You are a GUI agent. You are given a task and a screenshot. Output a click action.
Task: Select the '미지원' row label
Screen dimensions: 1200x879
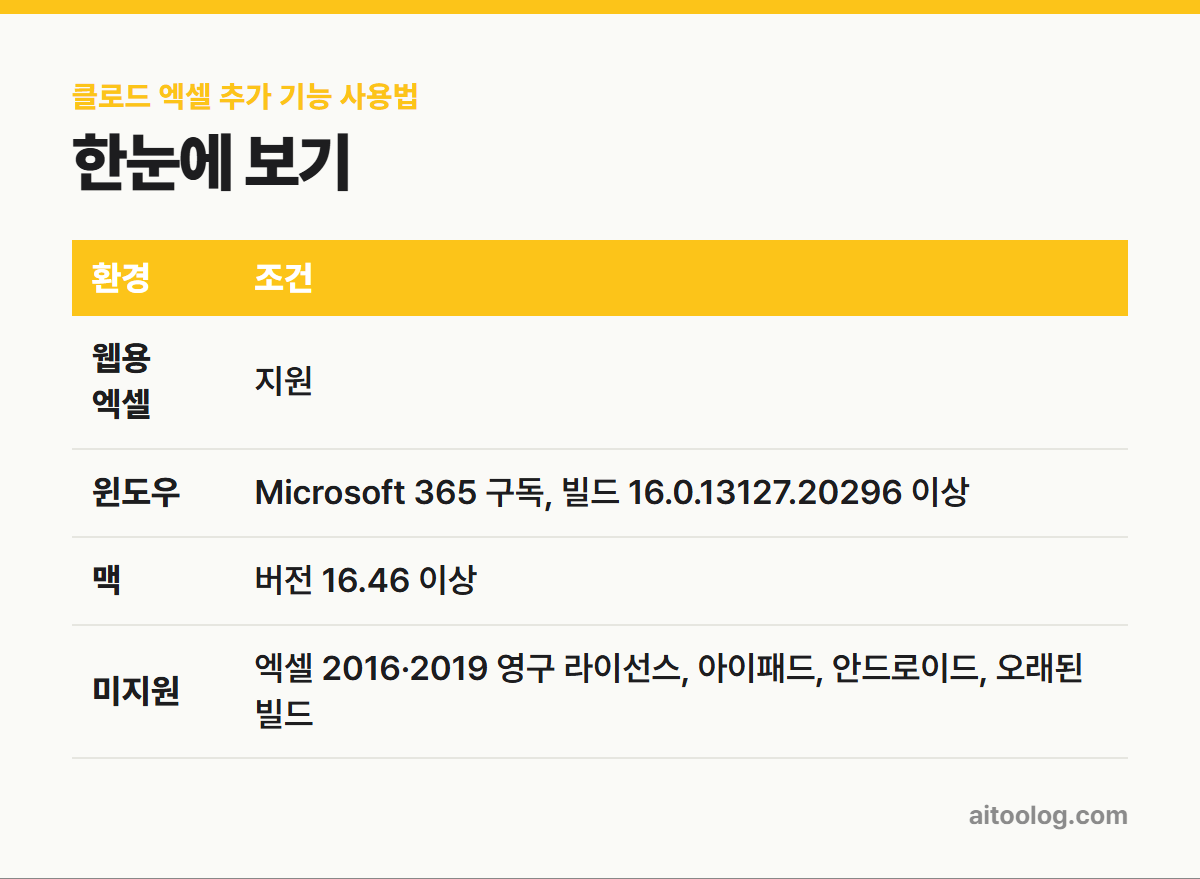[136, 691]
